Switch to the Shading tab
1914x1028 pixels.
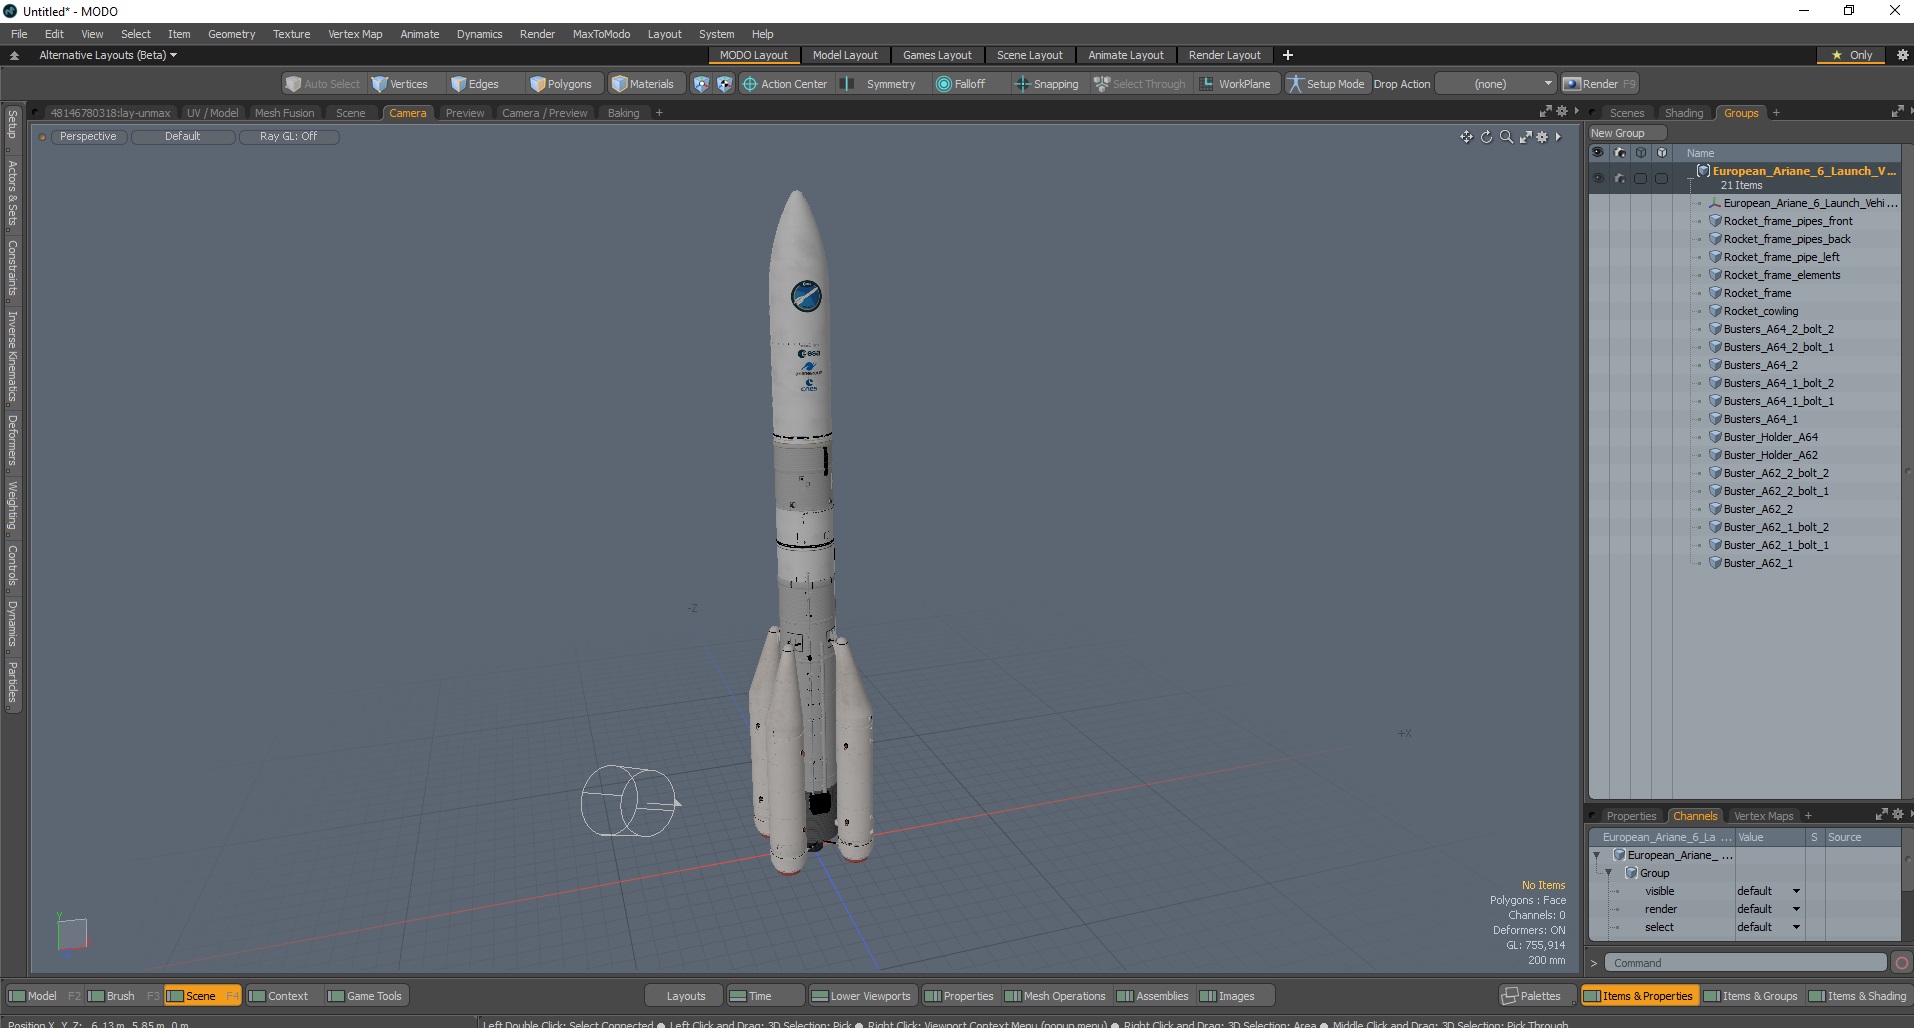pos(1683,113)
